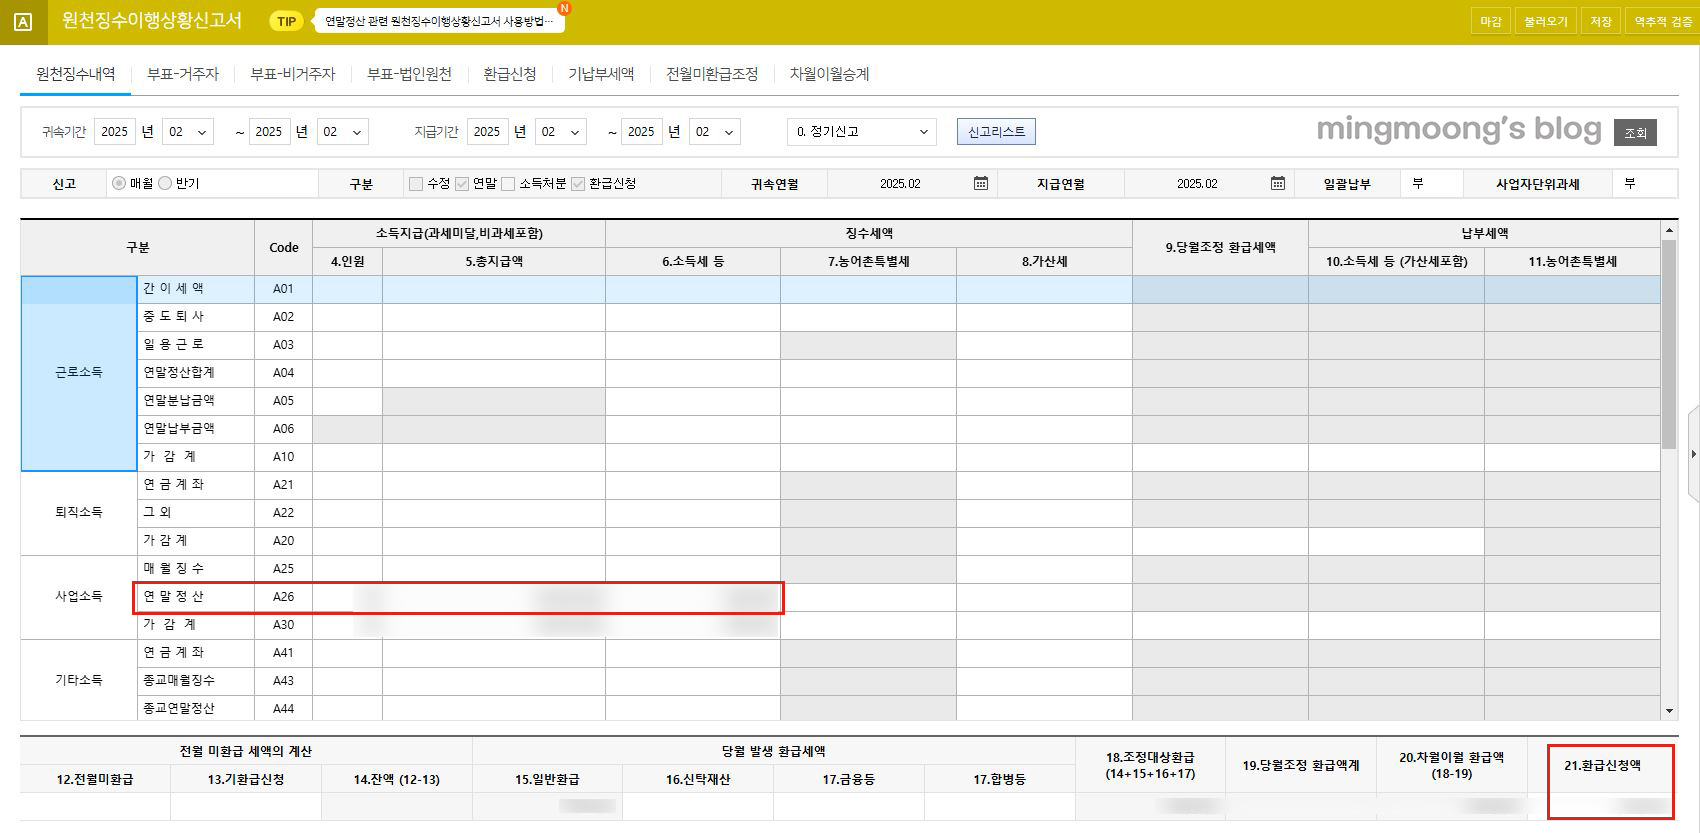1700x833 pixels.
Task: Select 반기 radio button
Action: [x=165, y=183]
